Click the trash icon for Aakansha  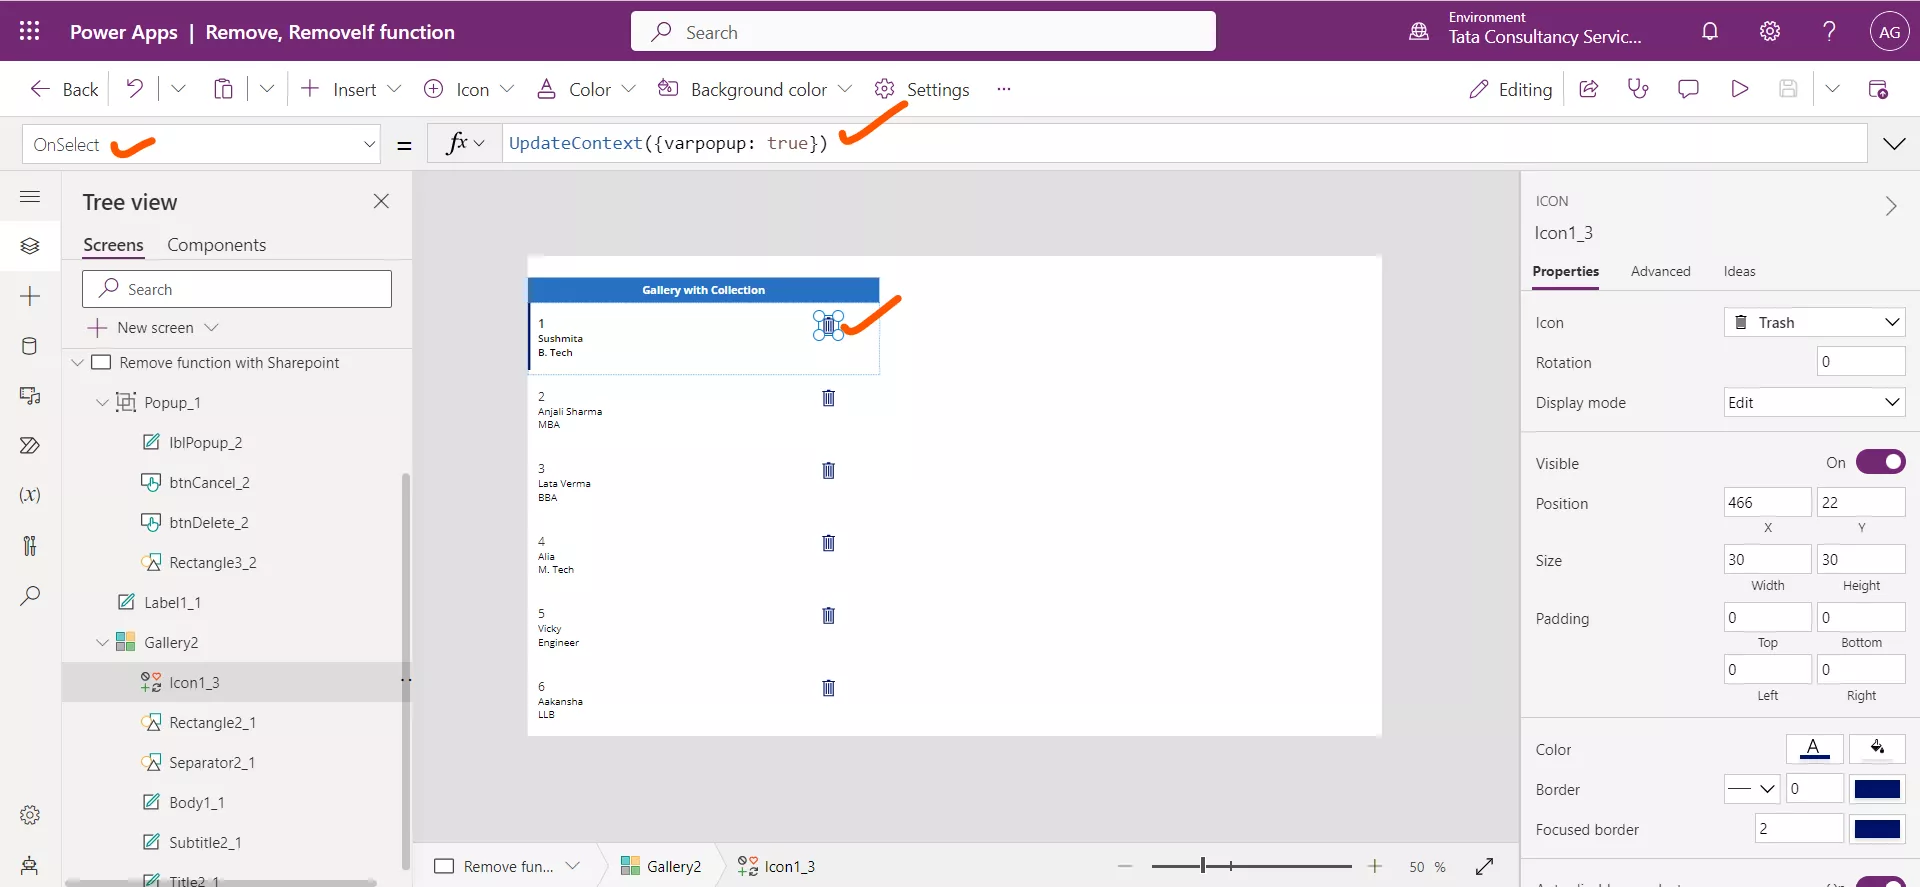point(828,688)
